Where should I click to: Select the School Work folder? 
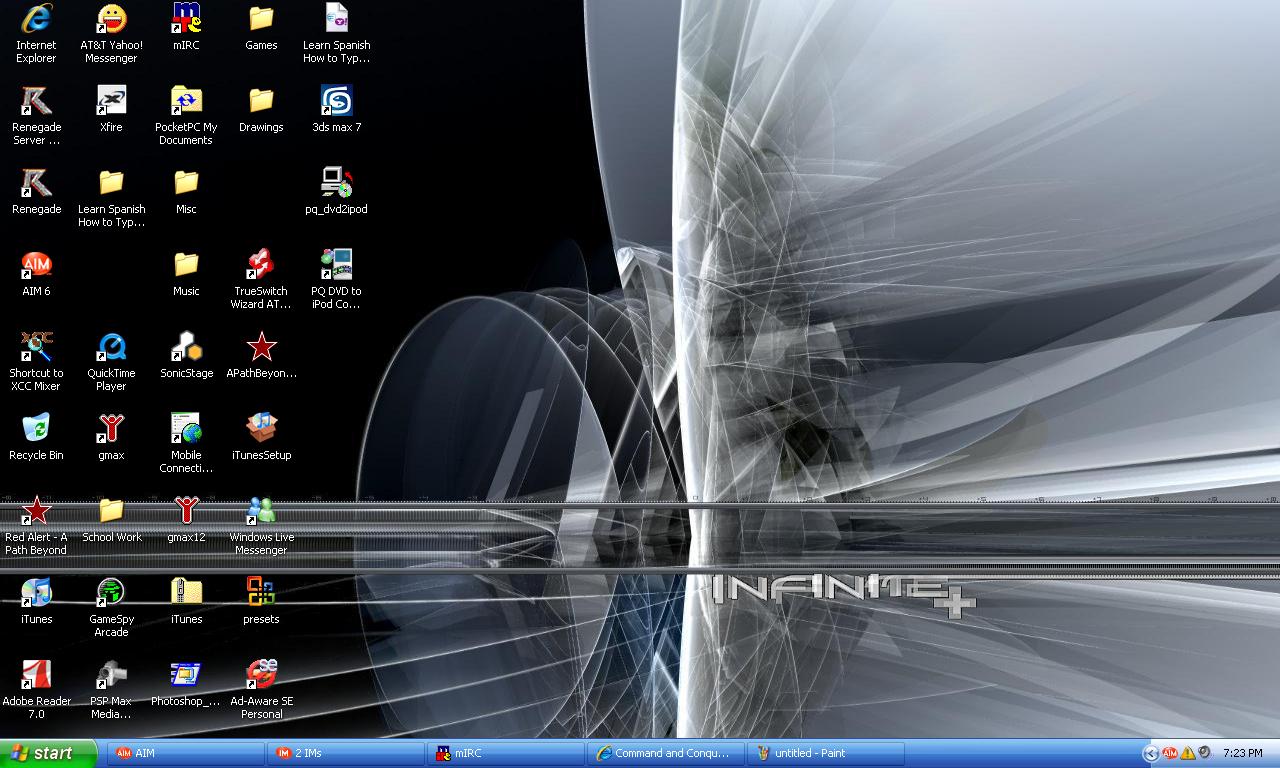[111, 511]
